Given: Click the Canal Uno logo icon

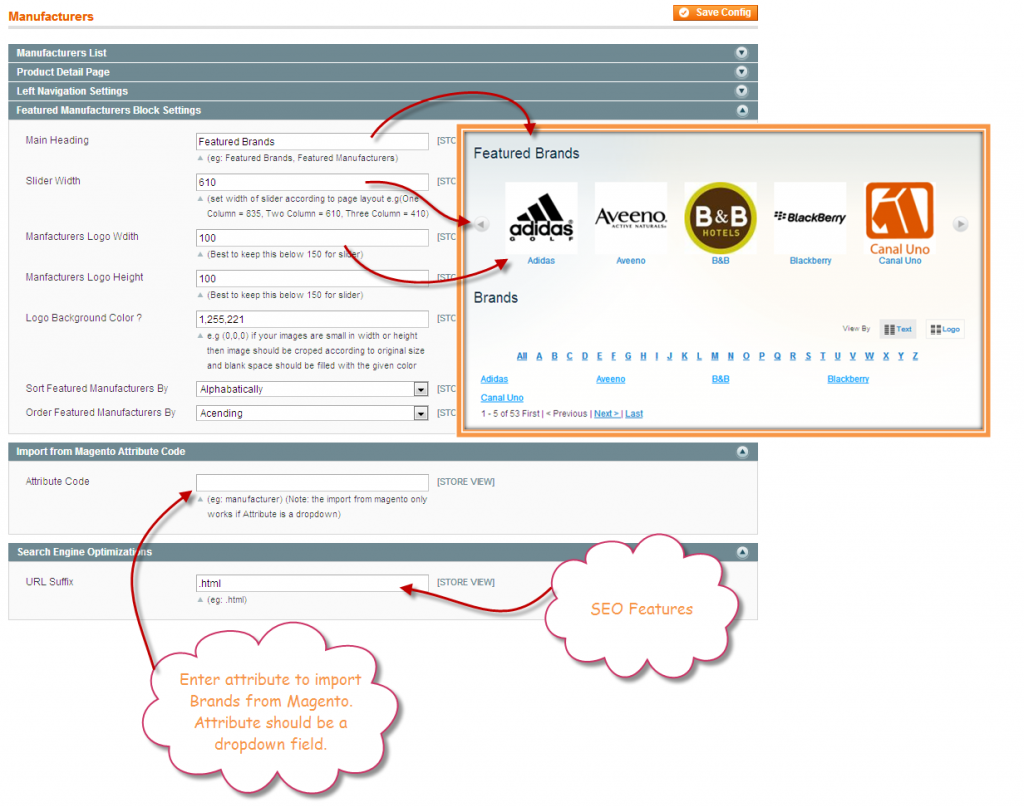Looking at the screenshot, I should [899, 218].
